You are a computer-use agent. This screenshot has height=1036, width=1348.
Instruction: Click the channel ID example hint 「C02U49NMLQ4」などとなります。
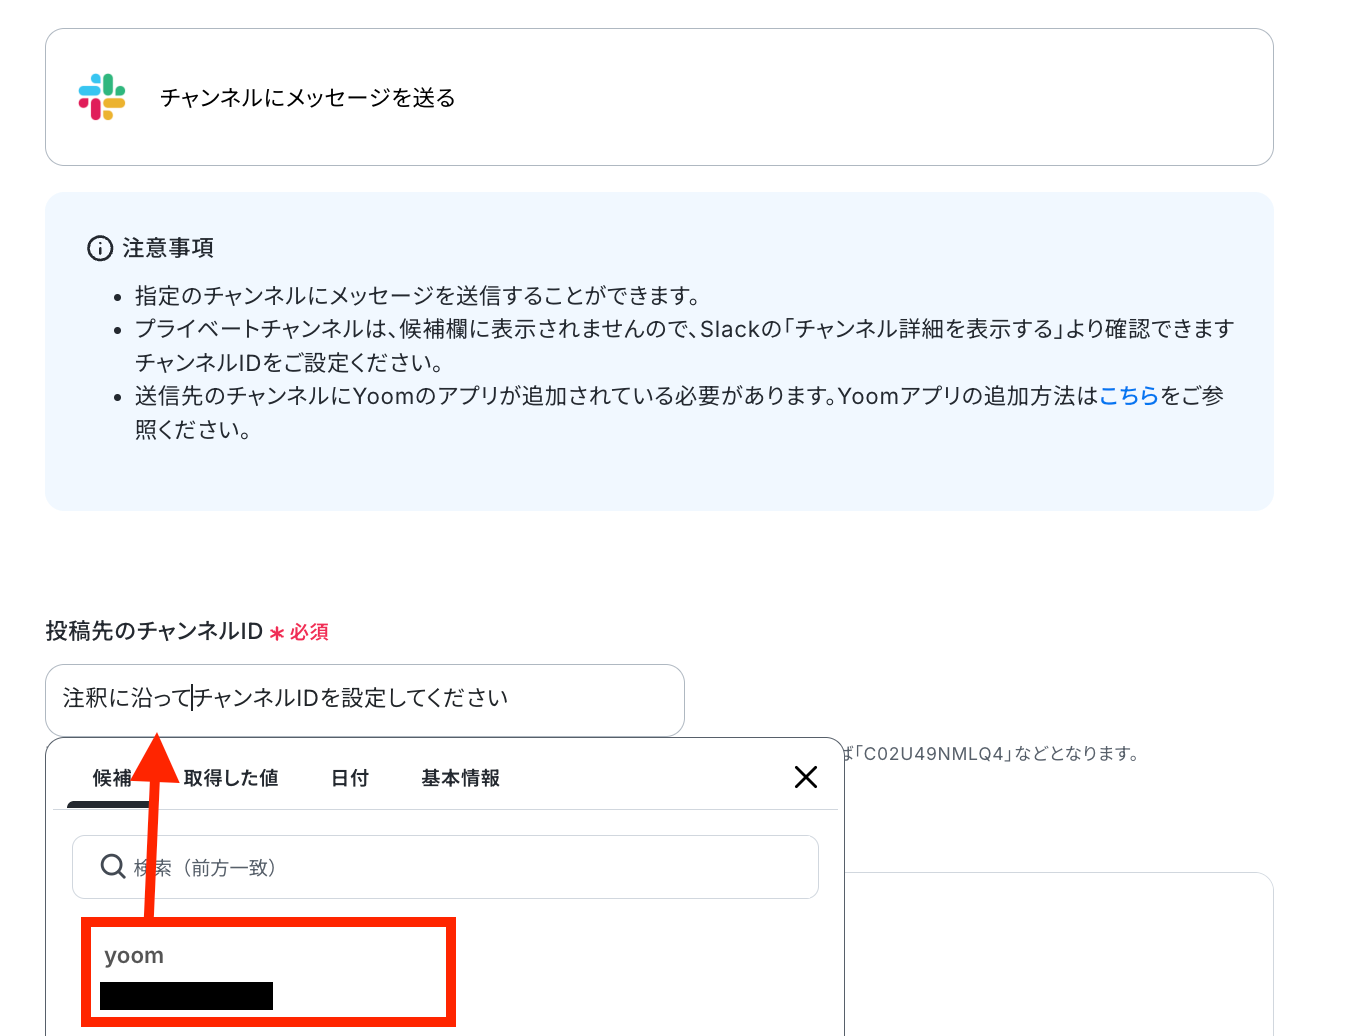tap(997, 753)
